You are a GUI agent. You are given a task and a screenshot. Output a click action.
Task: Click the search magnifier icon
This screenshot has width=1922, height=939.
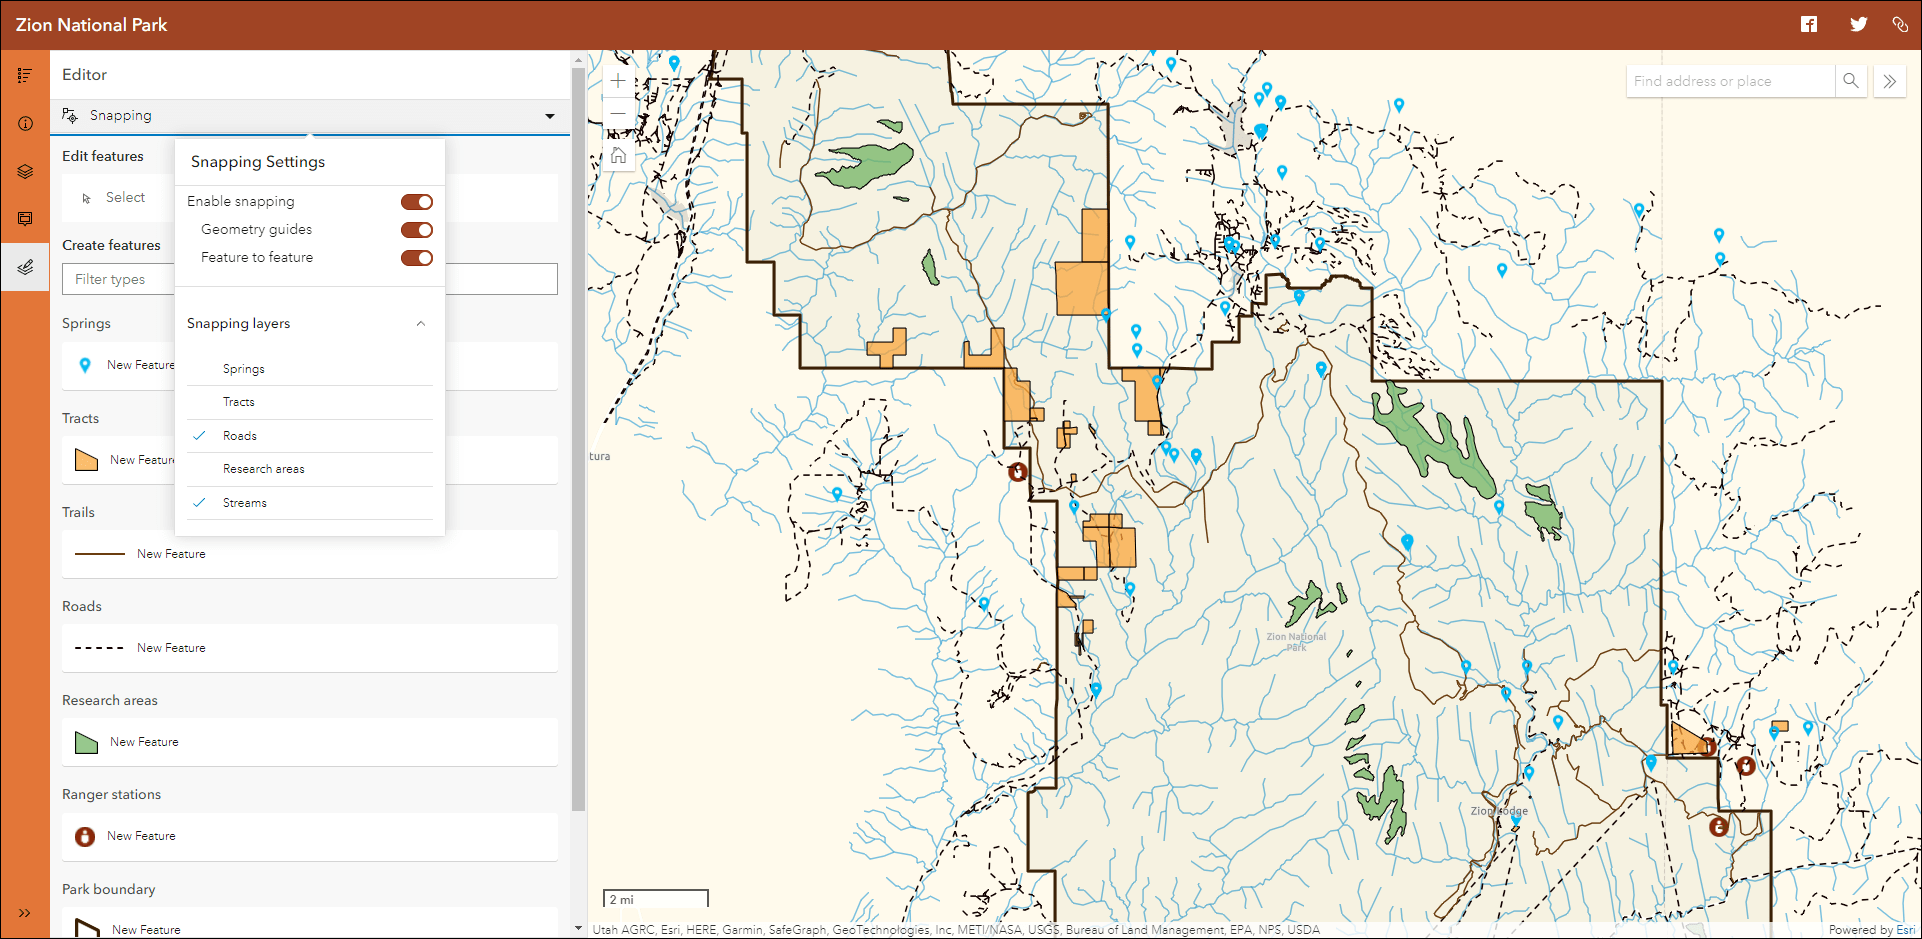click(1851, 81)
